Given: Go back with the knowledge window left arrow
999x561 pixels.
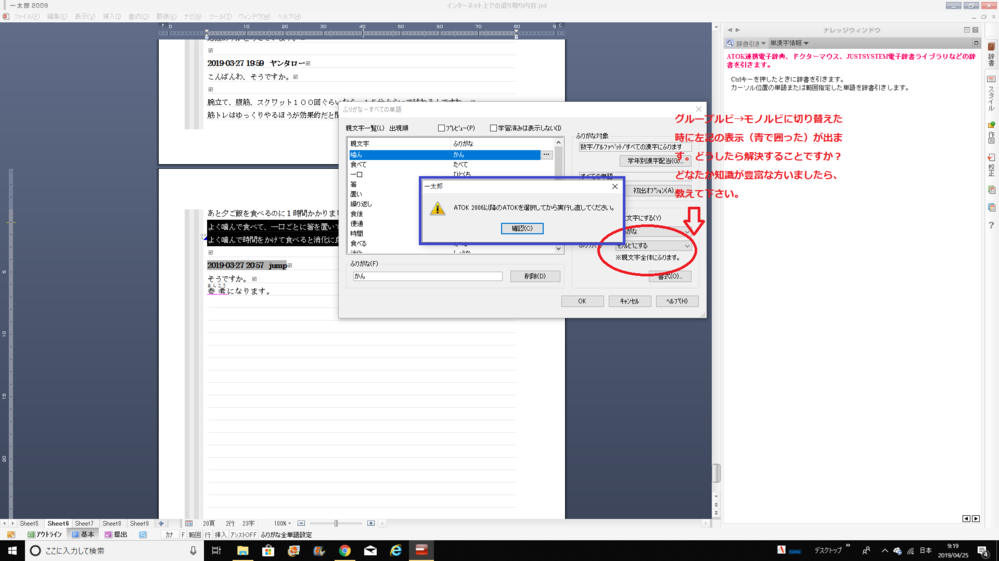Looking at the screenshot, I should (x=730, y=30).
